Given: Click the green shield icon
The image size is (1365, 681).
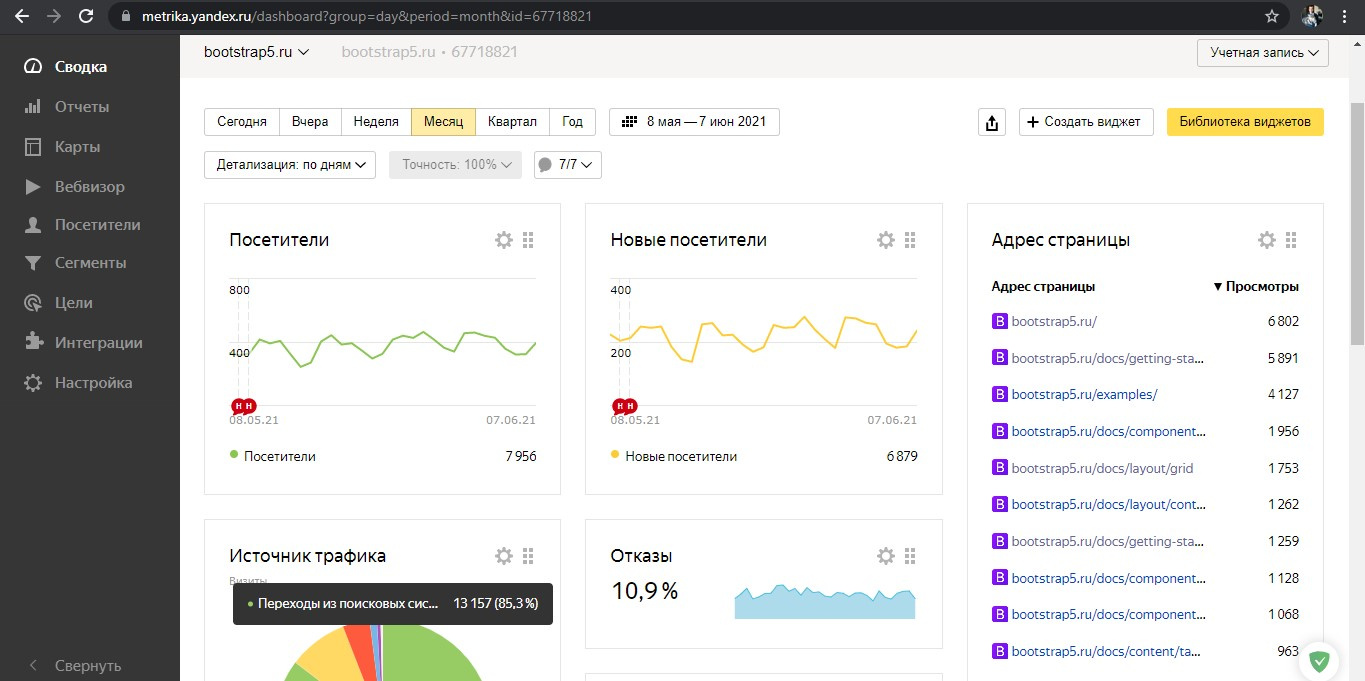Looking at the screenshot, I should tap(1320, 660).
